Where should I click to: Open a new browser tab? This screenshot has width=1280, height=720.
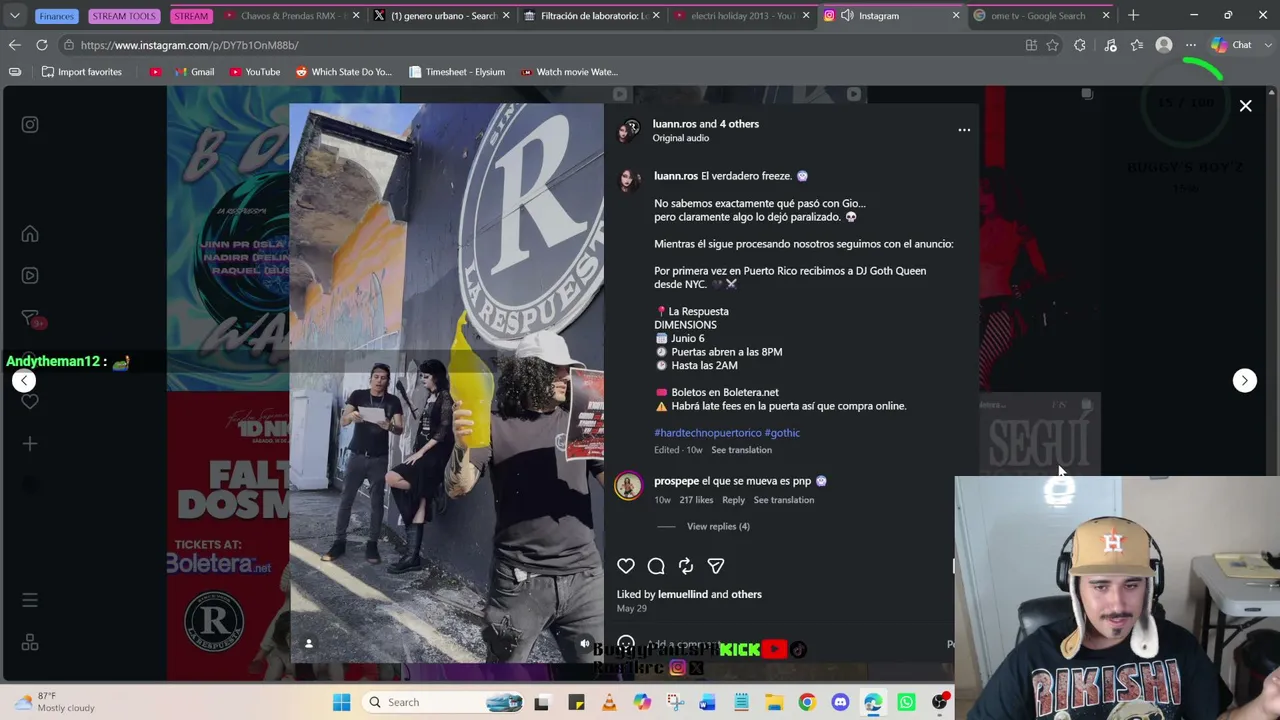point(1133,16)
